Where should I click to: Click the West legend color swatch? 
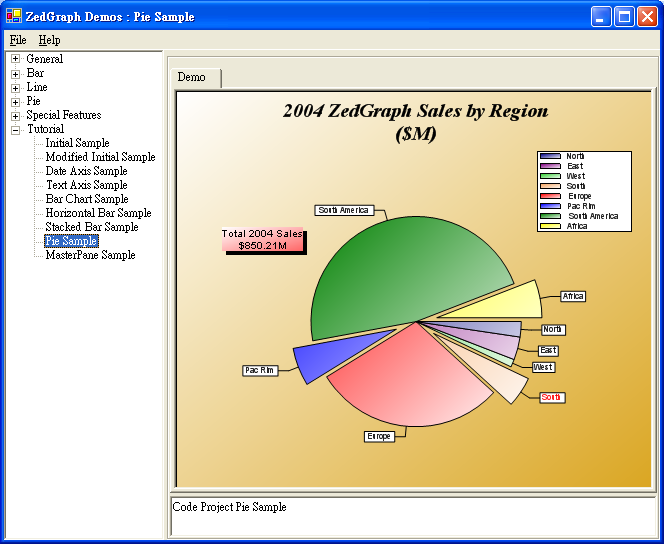tap(551, 176)
